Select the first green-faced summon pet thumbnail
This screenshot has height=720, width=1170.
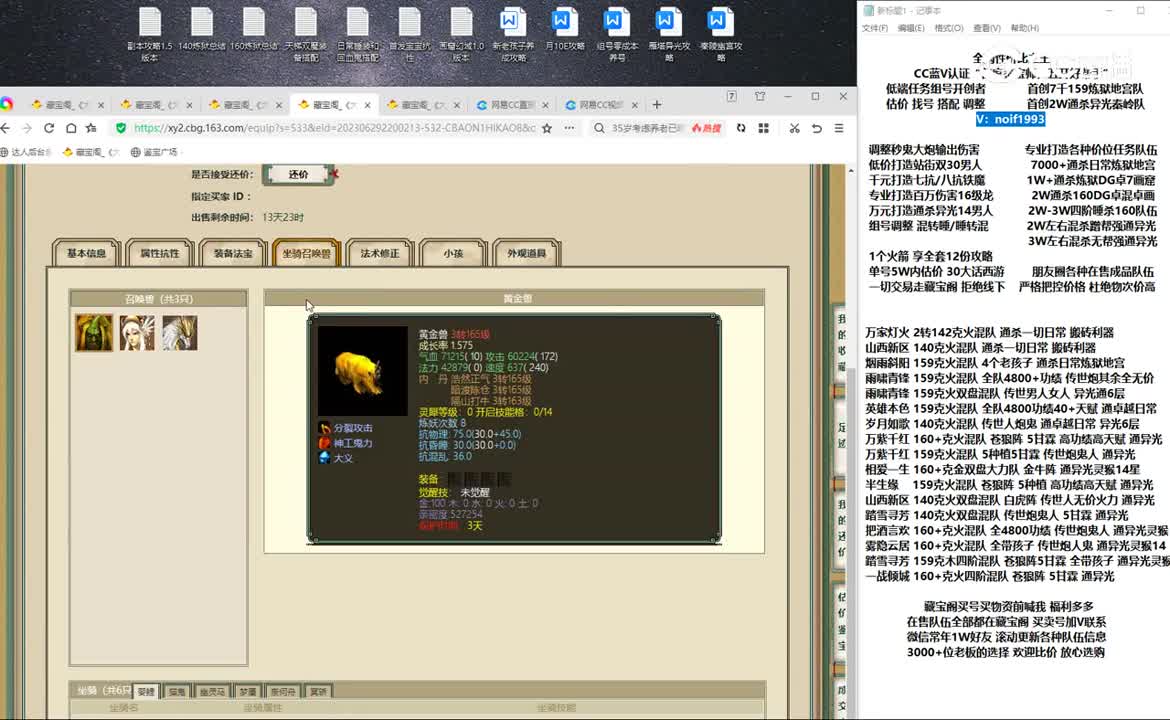click(x=94, y=332)
